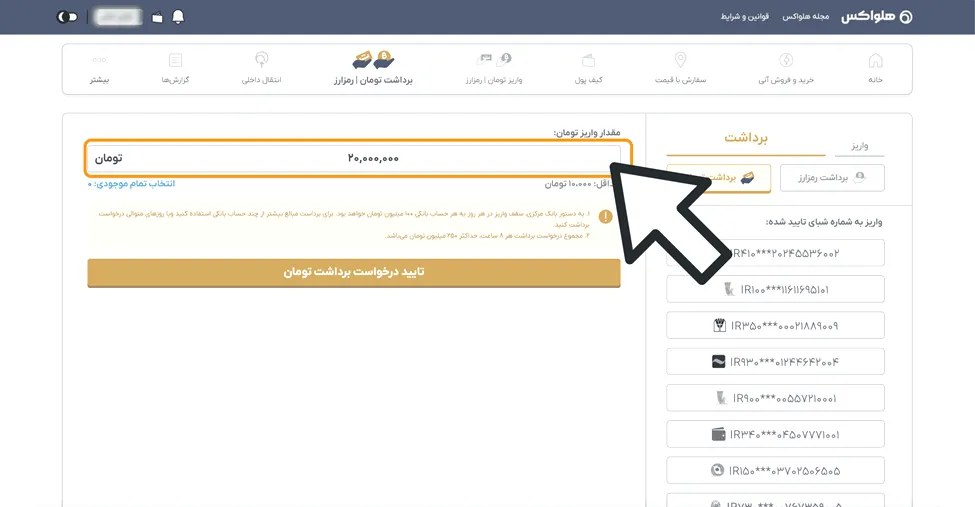This screenshot has height=507, width=975.
Task: Click bank logo of IR100 account
Action: coord(729,289)
